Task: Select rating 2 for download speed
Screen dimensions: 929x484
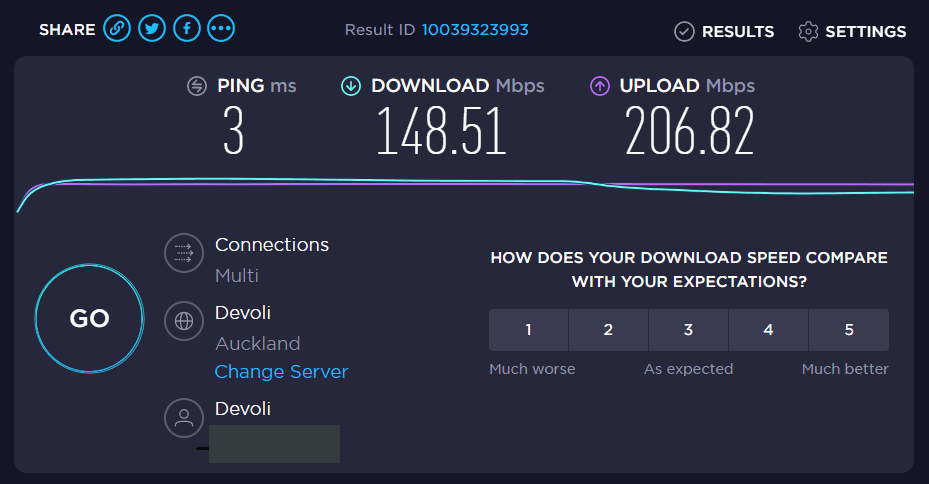Action: click(x=608, y=330)
